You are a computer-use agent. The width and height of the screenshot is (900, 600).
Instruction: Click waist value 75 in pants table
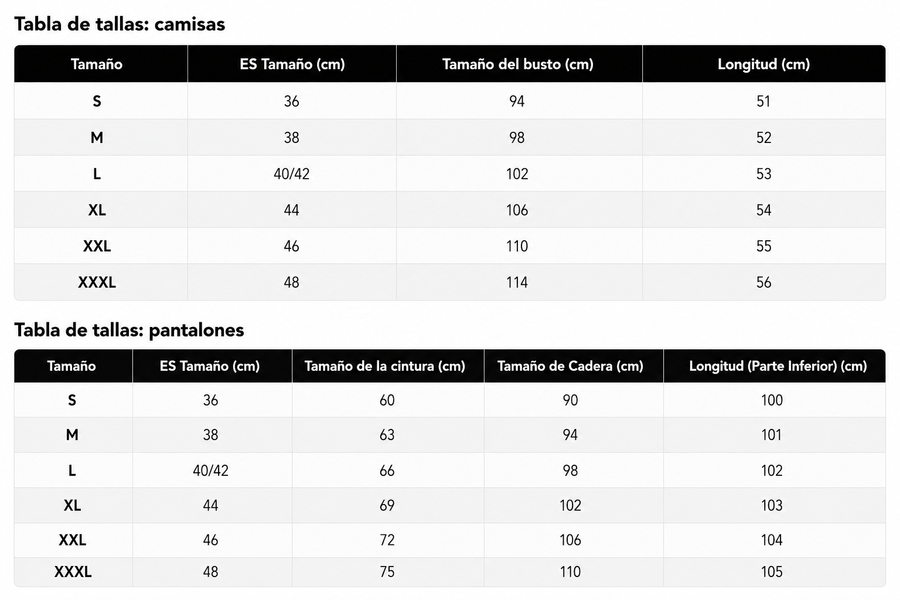coord(387,572)
